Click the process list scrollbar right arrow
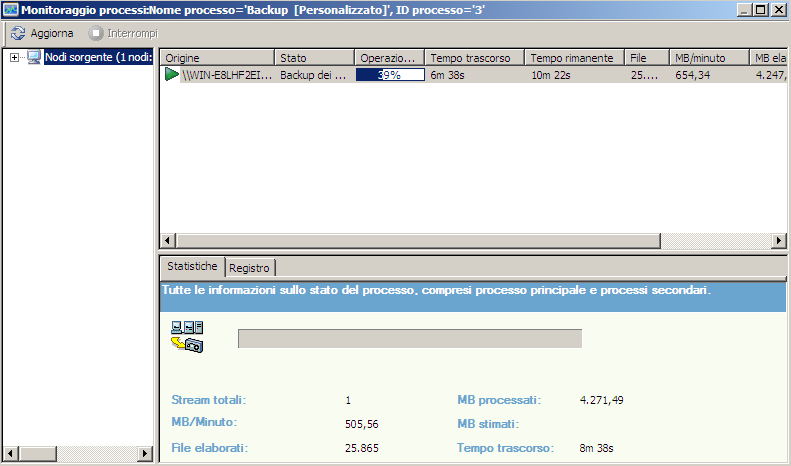The height and width of the screenshot is (466, 791). (x=779, y=241)
